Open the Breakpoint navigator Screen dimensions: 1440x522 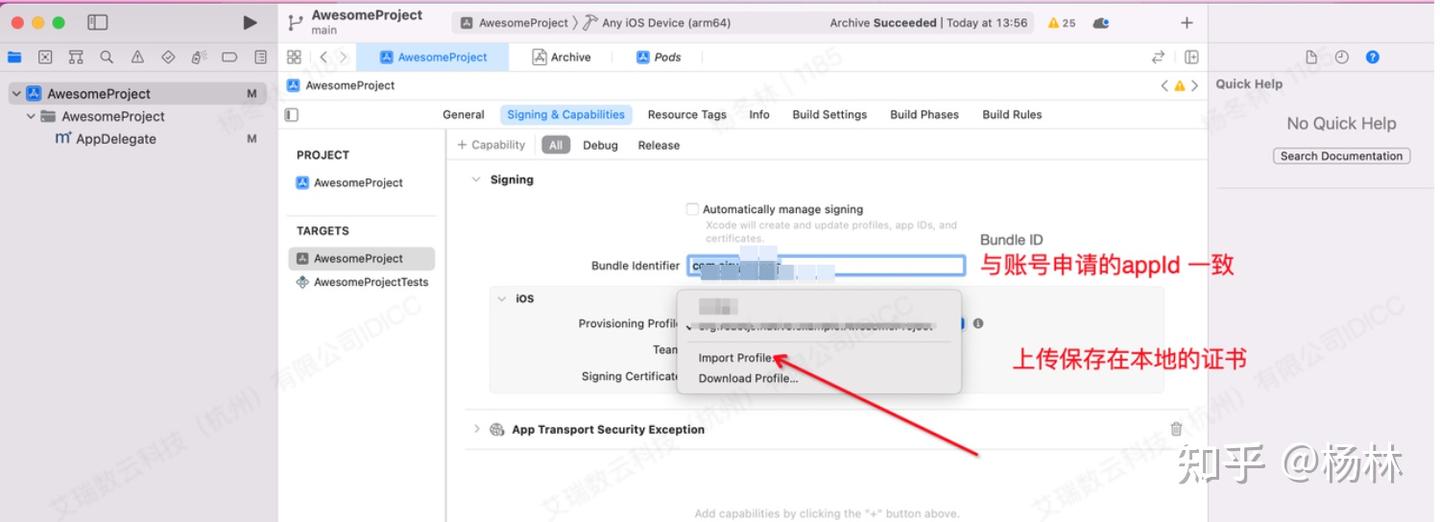click(229, 57)
